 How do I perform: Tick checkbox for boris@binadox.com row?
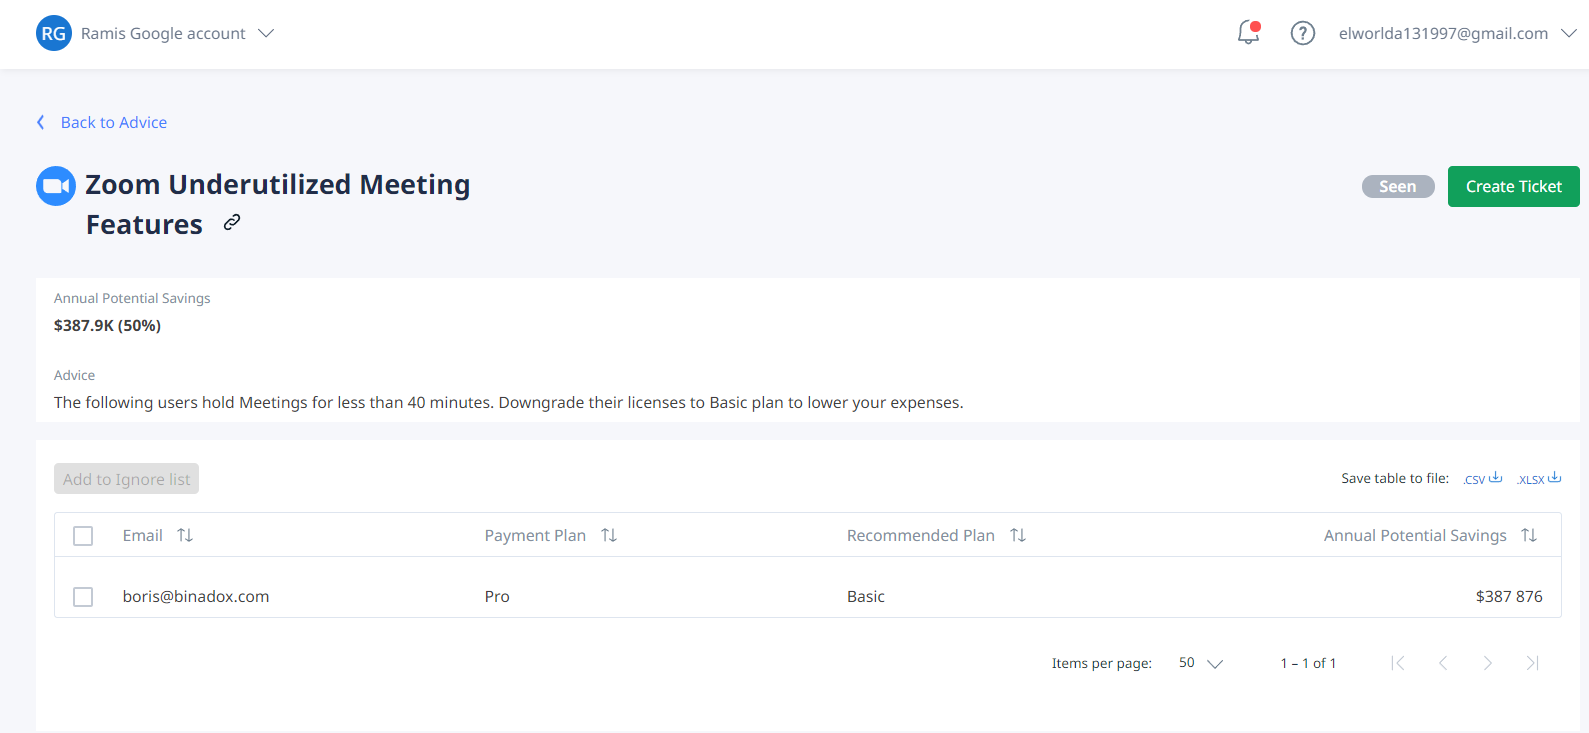coord(83,597)
